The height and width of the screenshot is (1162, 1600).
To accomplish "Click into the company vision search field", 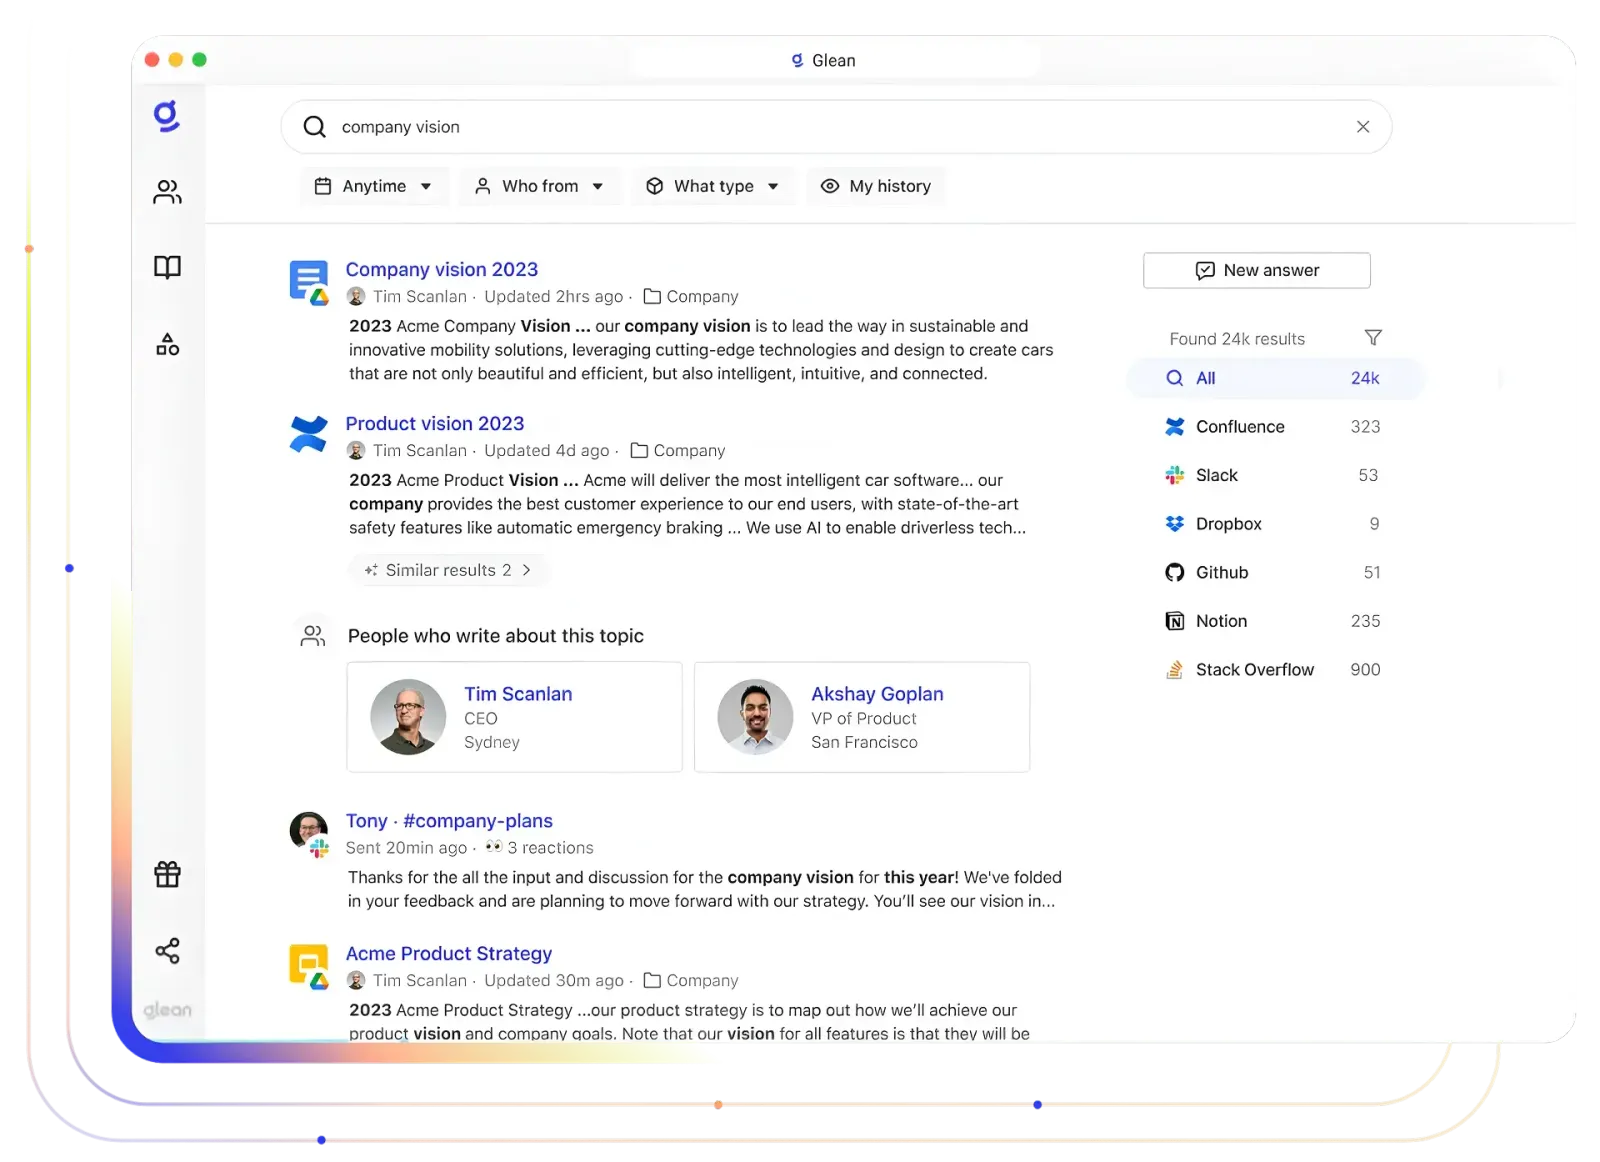I will tap(836, 127).
